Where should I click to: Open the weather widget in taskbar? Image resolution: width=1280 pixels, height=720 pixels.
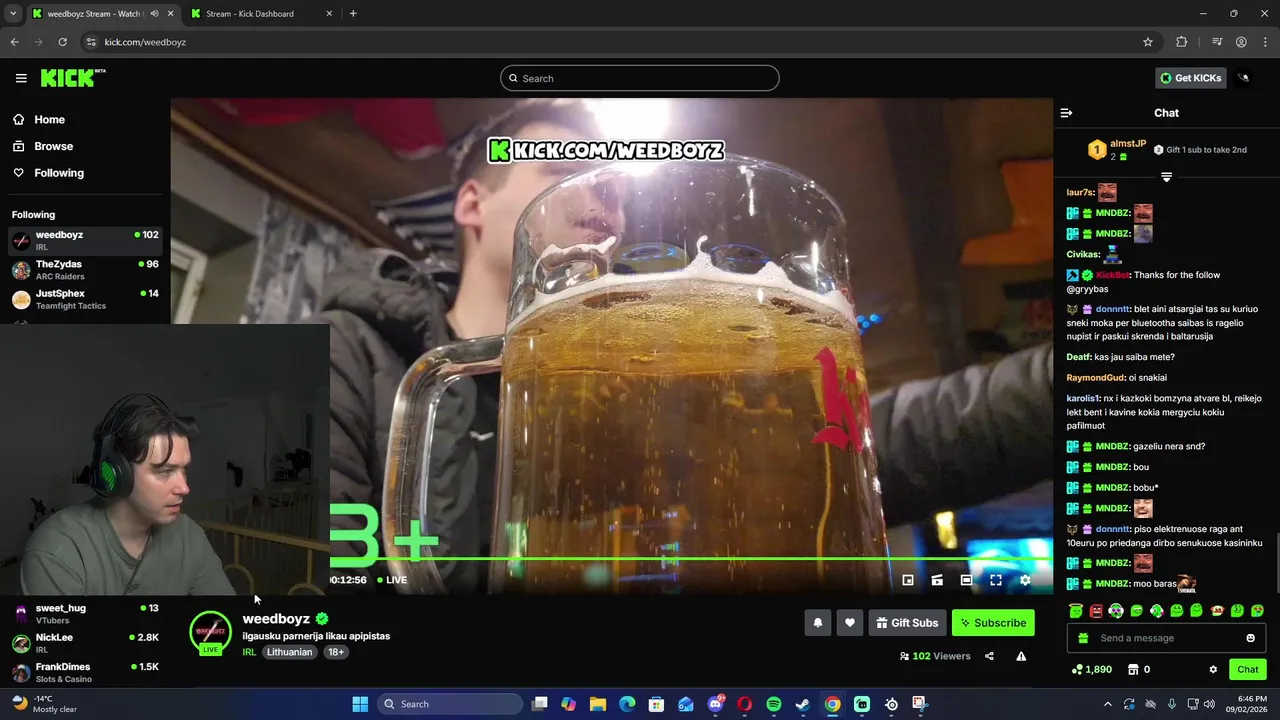43,704
